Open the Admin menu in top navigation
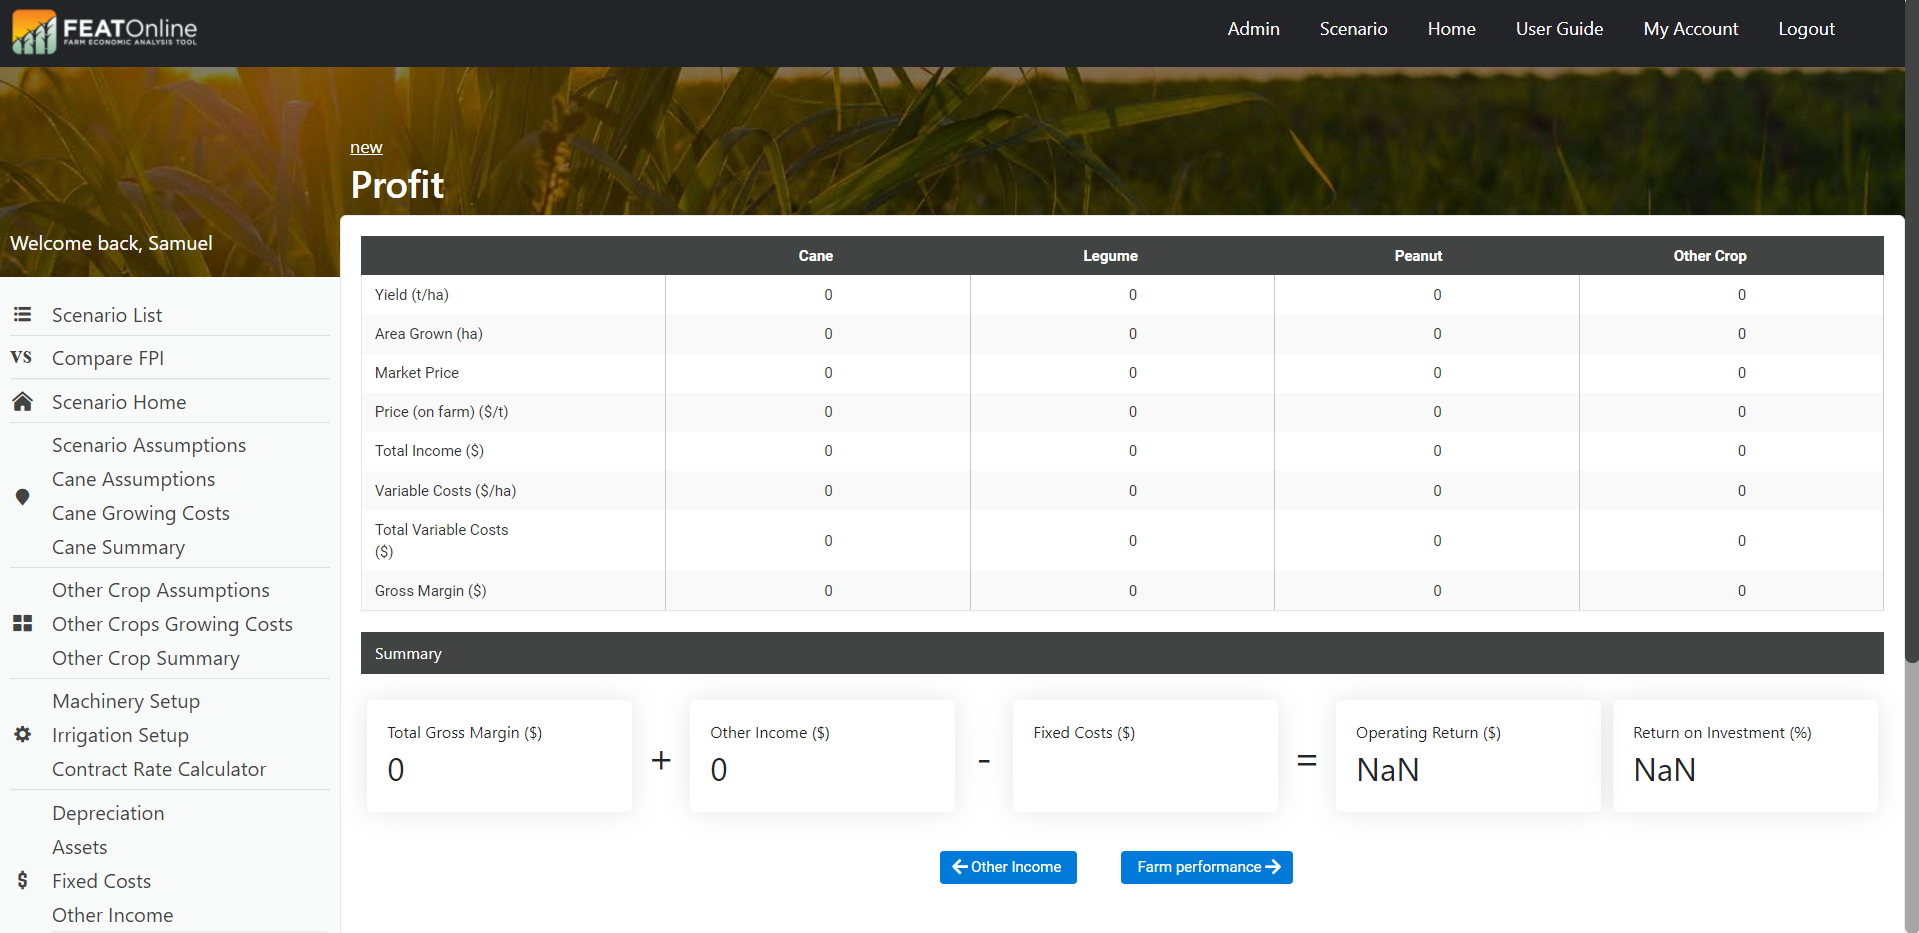The height and width of the screenshot is (933, 1919). coord(1253,29)
